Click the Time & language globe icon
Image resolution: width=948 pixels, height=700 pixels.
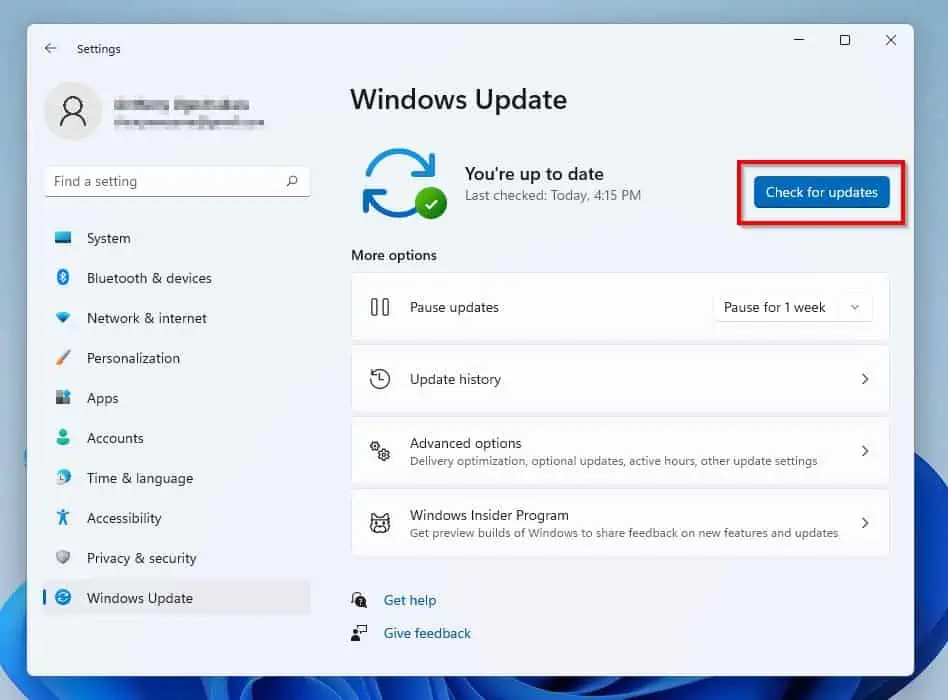tap(63, 478)
